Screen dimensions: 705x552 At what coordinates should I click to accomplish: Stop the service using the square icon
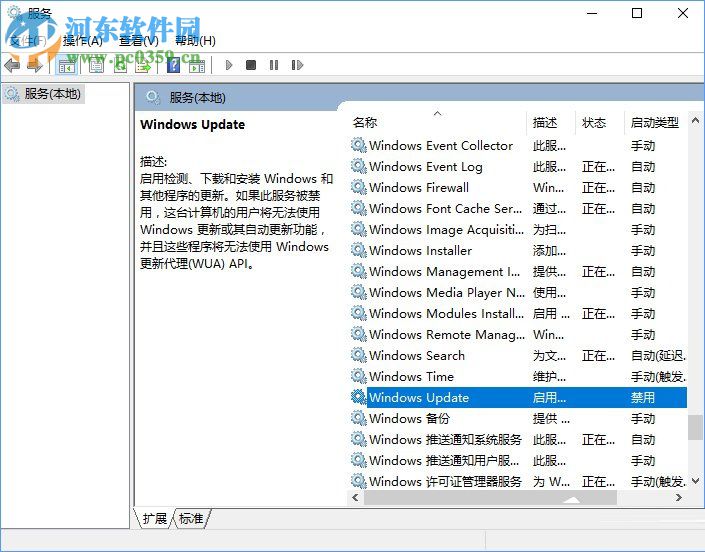251,66
